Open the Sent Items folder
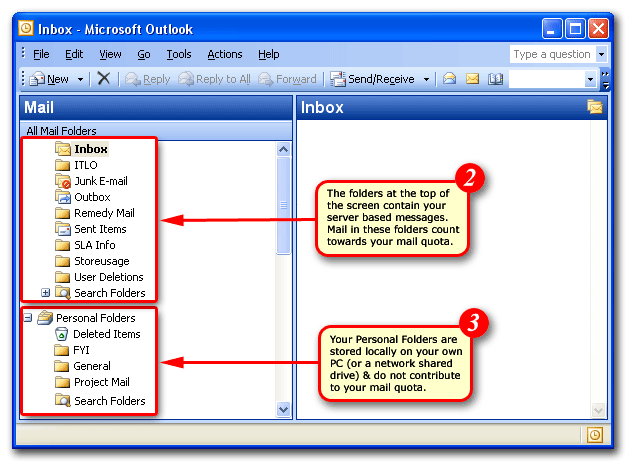627x462 pixels. click(100, 229)
